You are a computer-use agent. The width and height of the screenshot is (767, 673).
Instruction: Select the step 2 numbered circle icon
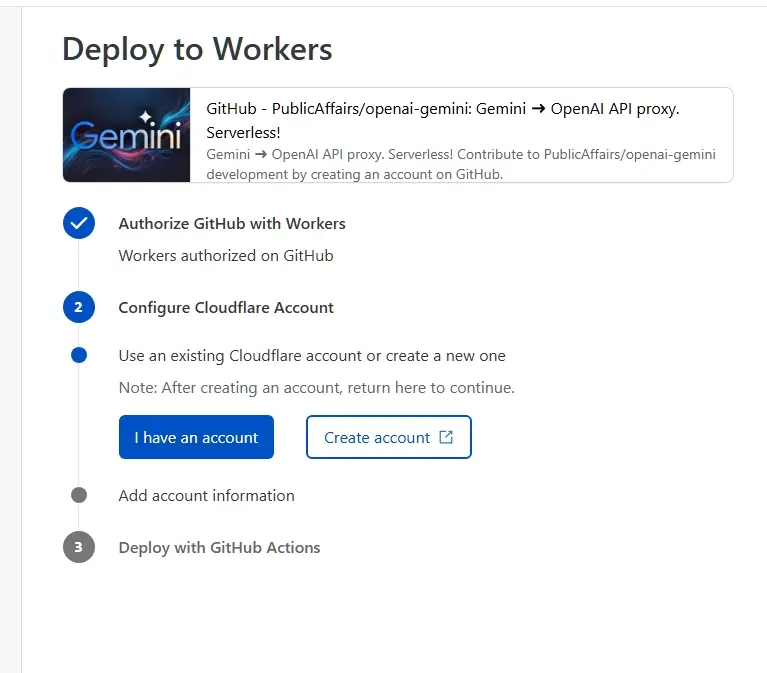point(79,307)
